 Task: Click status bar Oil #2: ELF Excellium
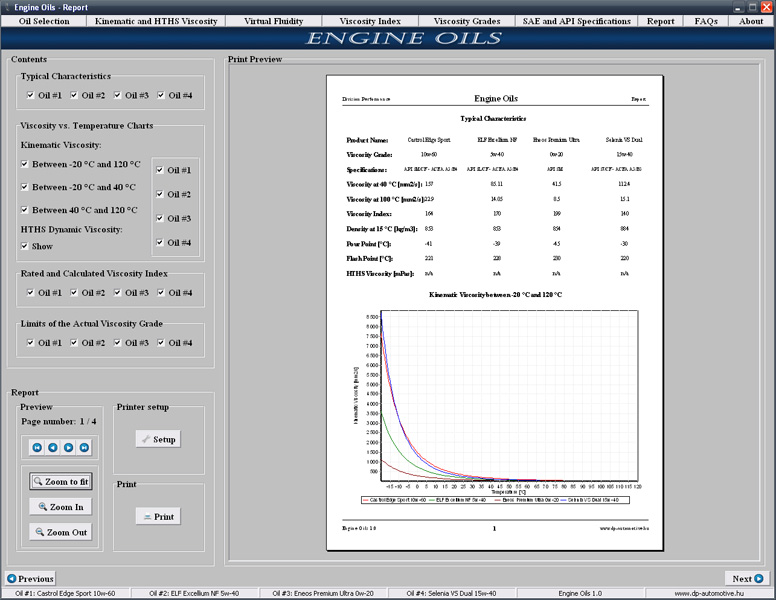tap(194, 593)
